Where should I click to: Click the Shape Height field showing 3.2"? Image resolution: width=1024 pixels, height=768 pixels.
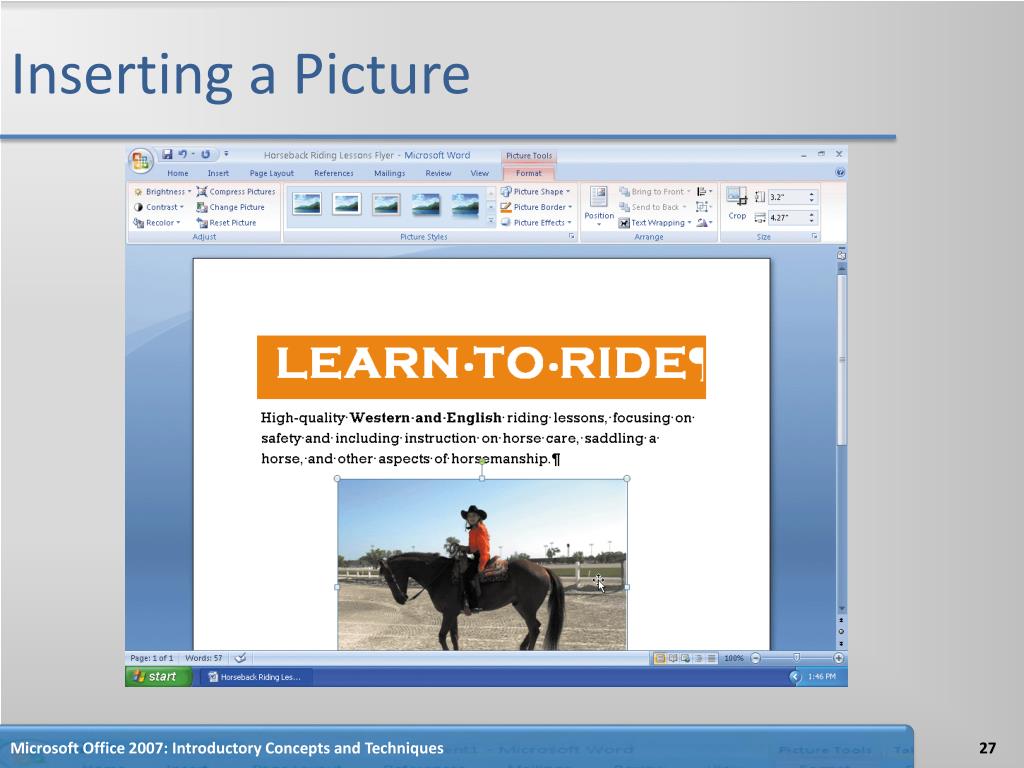pos(787,197)
